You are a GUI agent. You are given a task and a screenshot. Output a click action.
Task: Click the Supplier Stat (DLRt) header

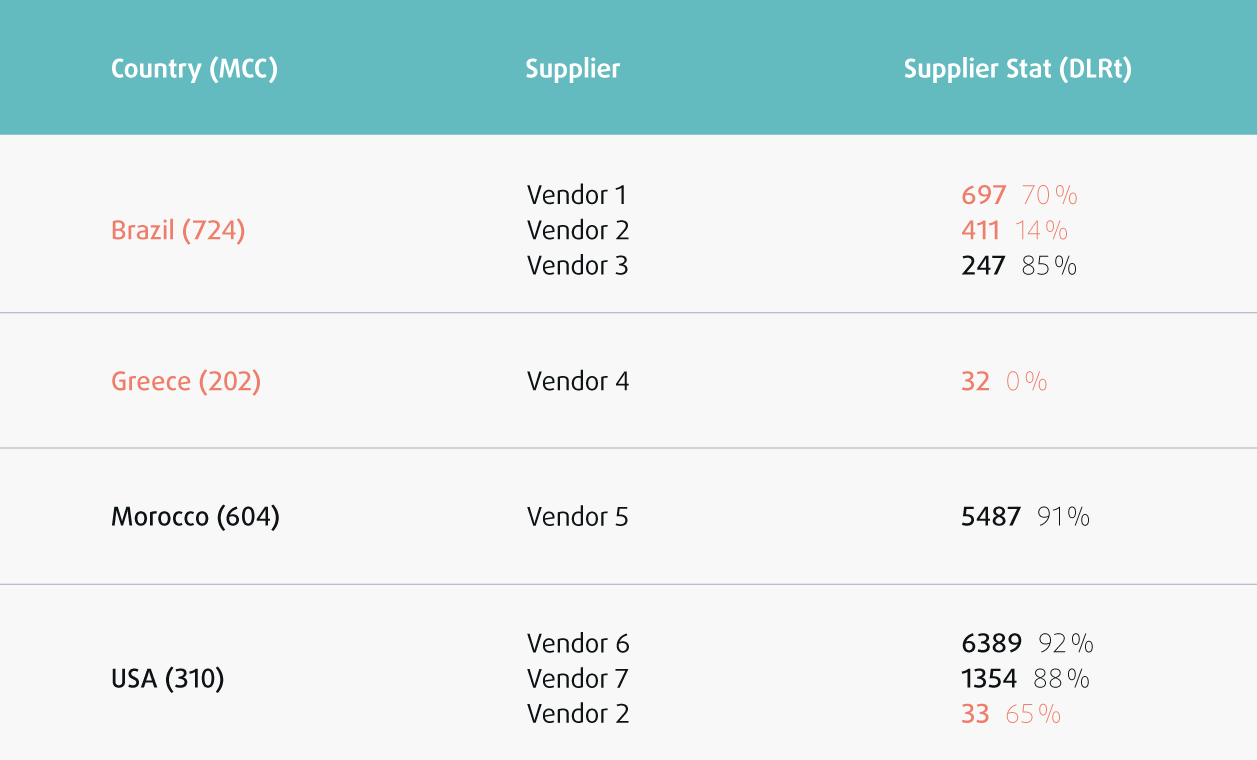pyautogui.click(x=1018, y=69)
